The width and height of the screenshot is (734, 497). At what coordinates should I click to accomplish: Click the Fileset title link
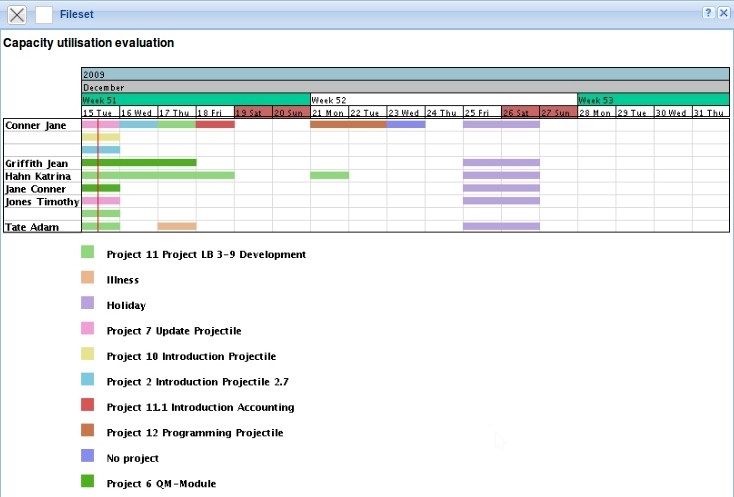click(78, 14)
